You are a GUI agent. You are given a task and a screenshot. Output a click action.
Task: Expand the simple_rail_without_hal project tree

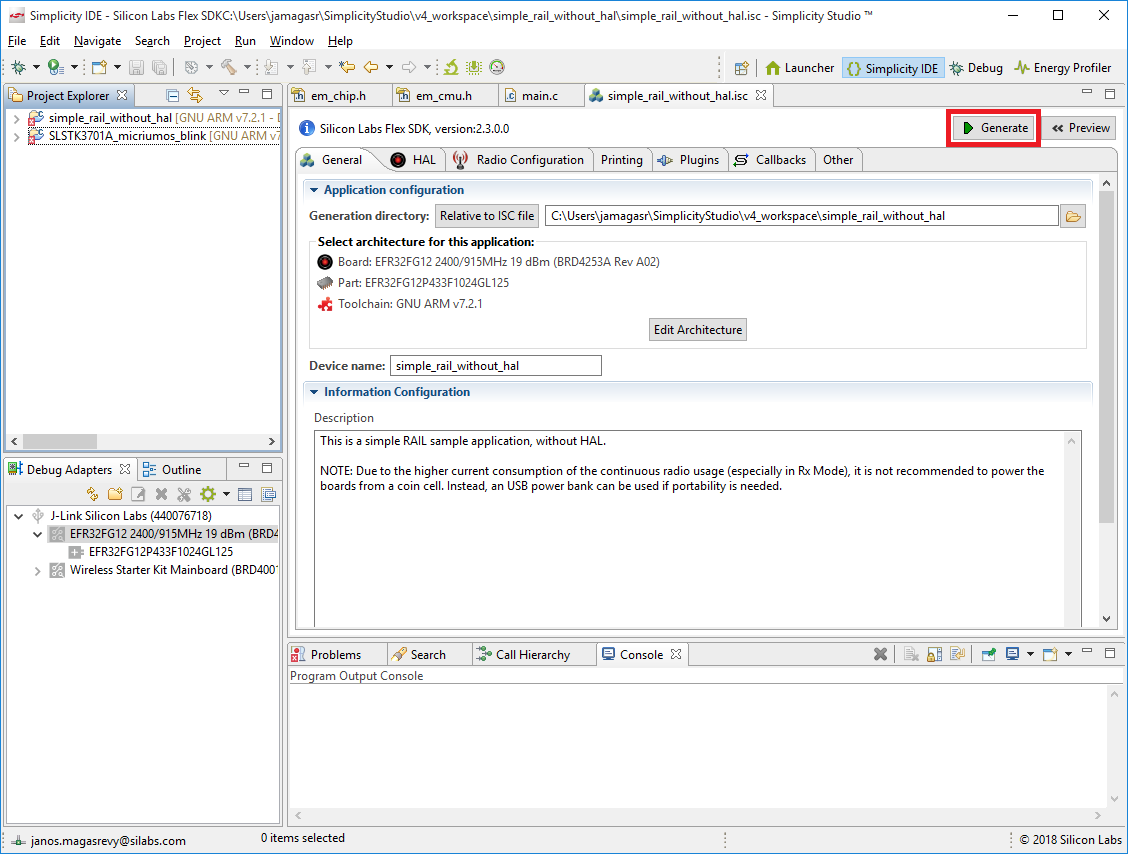[17, 118]
